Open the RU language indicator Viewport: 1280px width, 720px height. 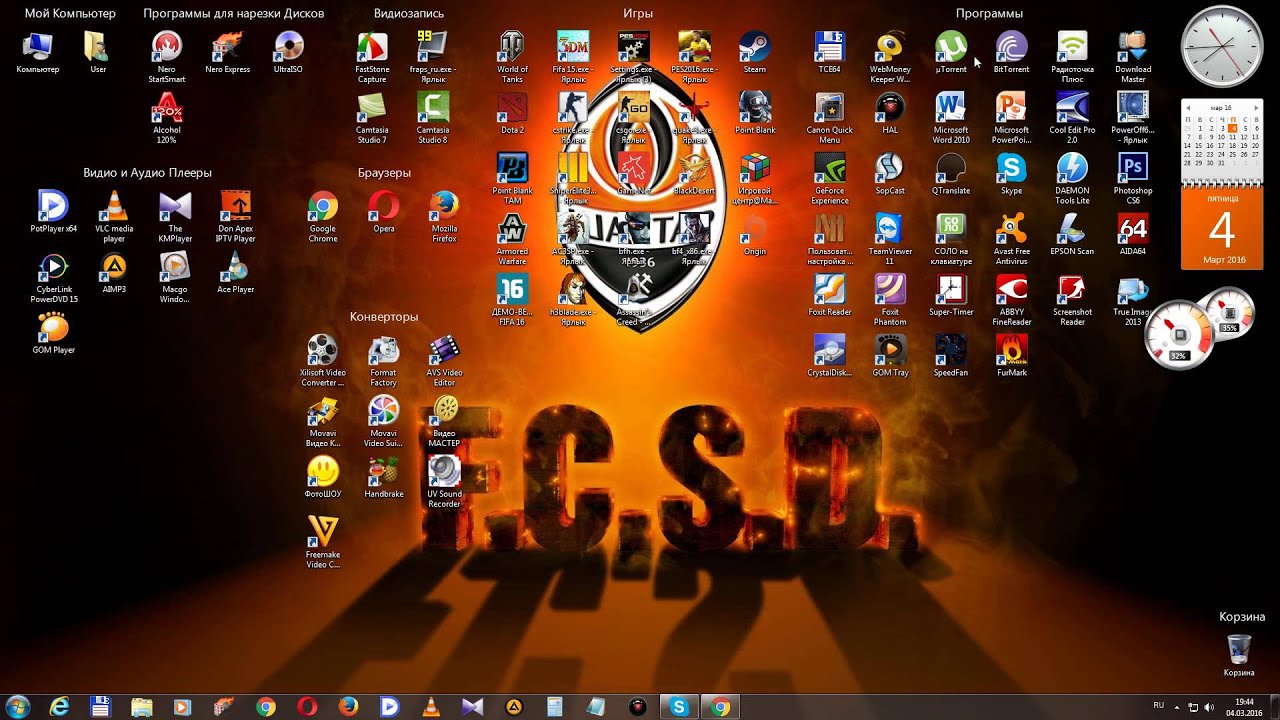[x=1158, y=705]
